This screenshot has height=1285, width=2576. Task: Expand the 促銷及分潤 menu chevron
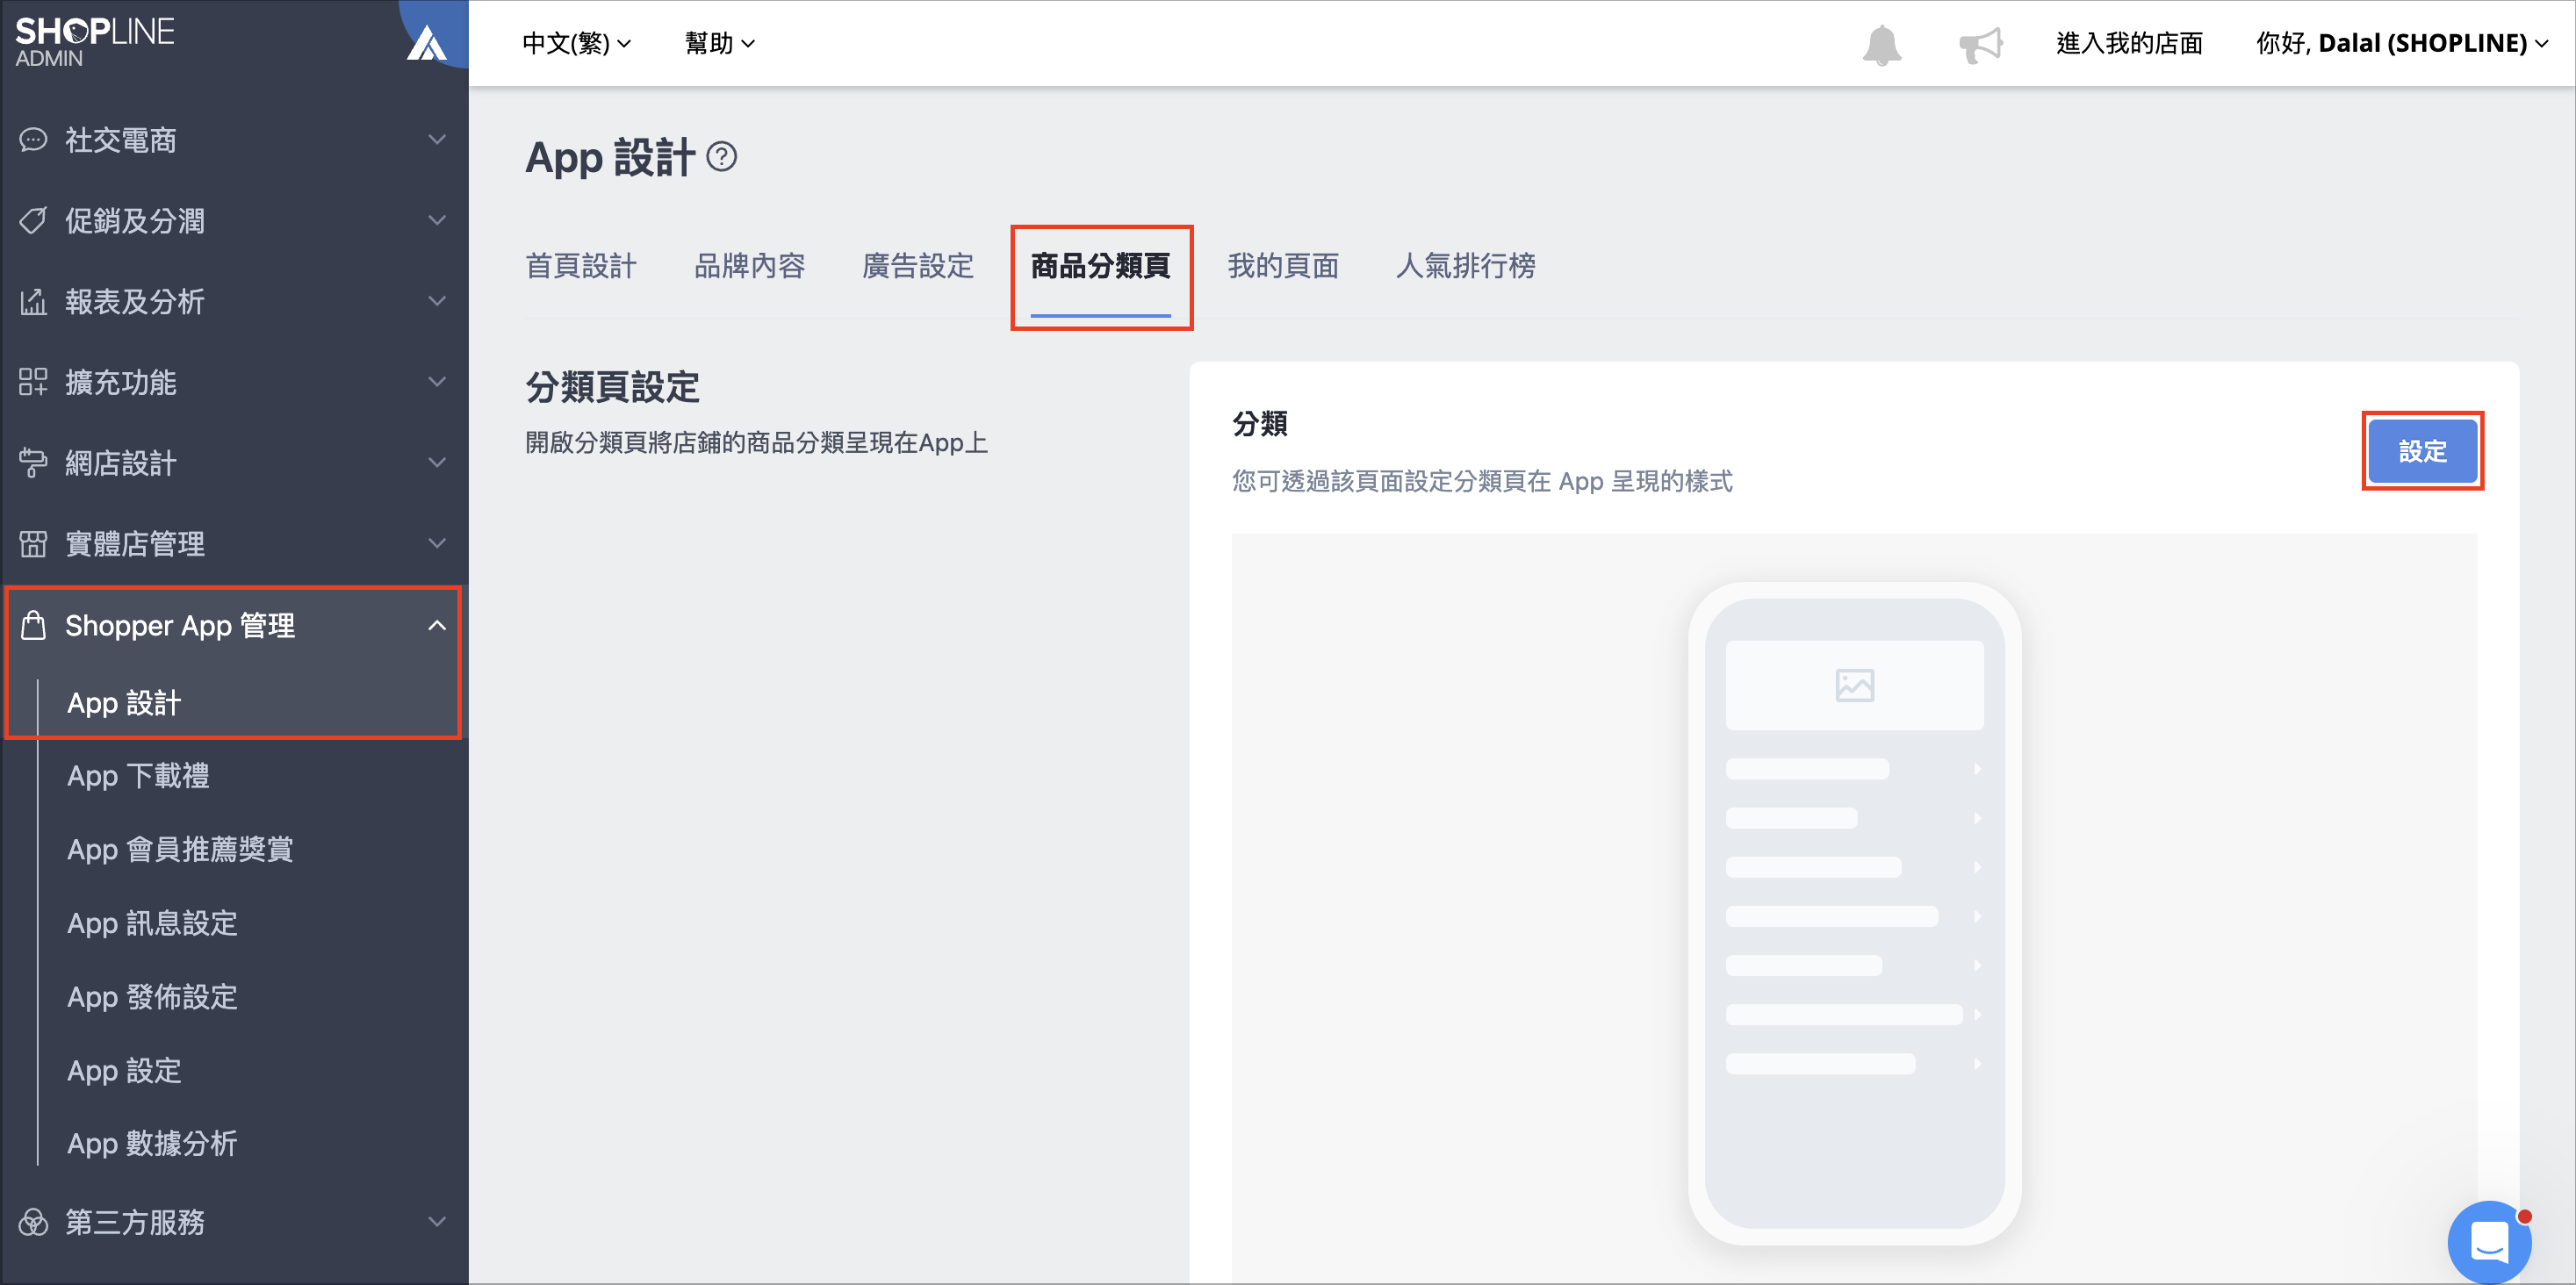pos(437,220)
